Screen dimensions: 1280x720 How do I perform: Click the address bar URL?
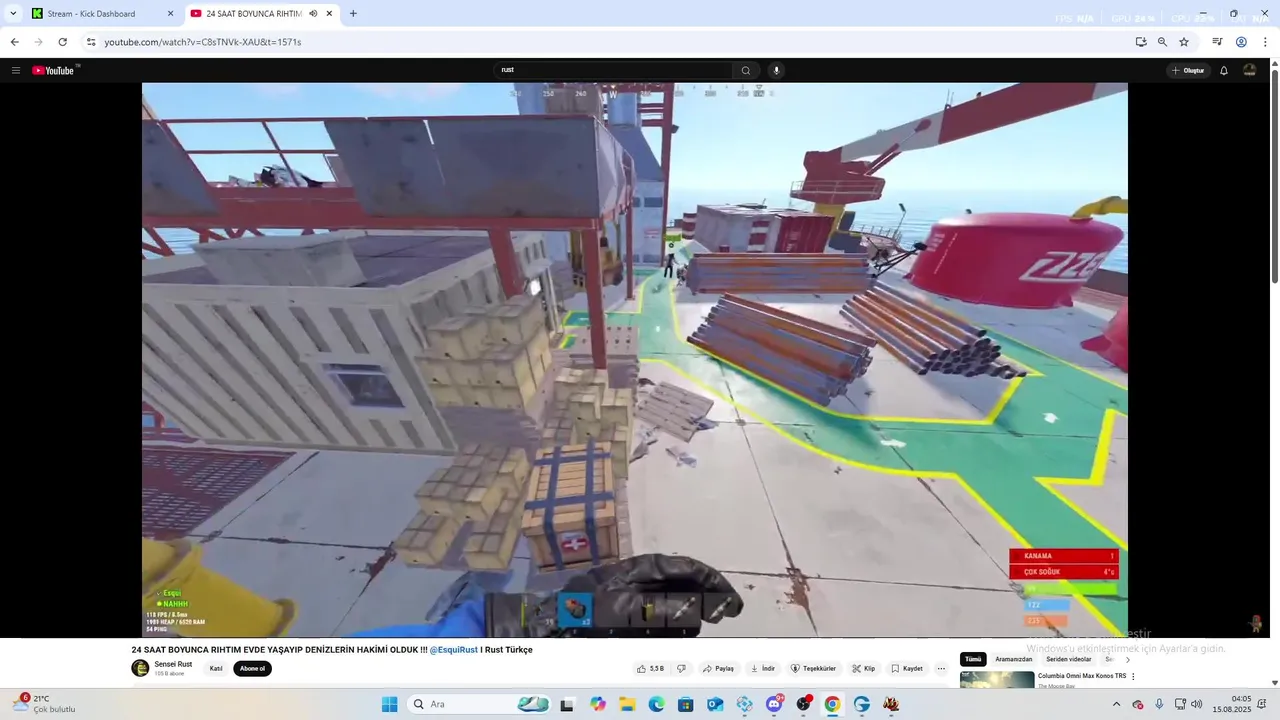coord(203,42)
